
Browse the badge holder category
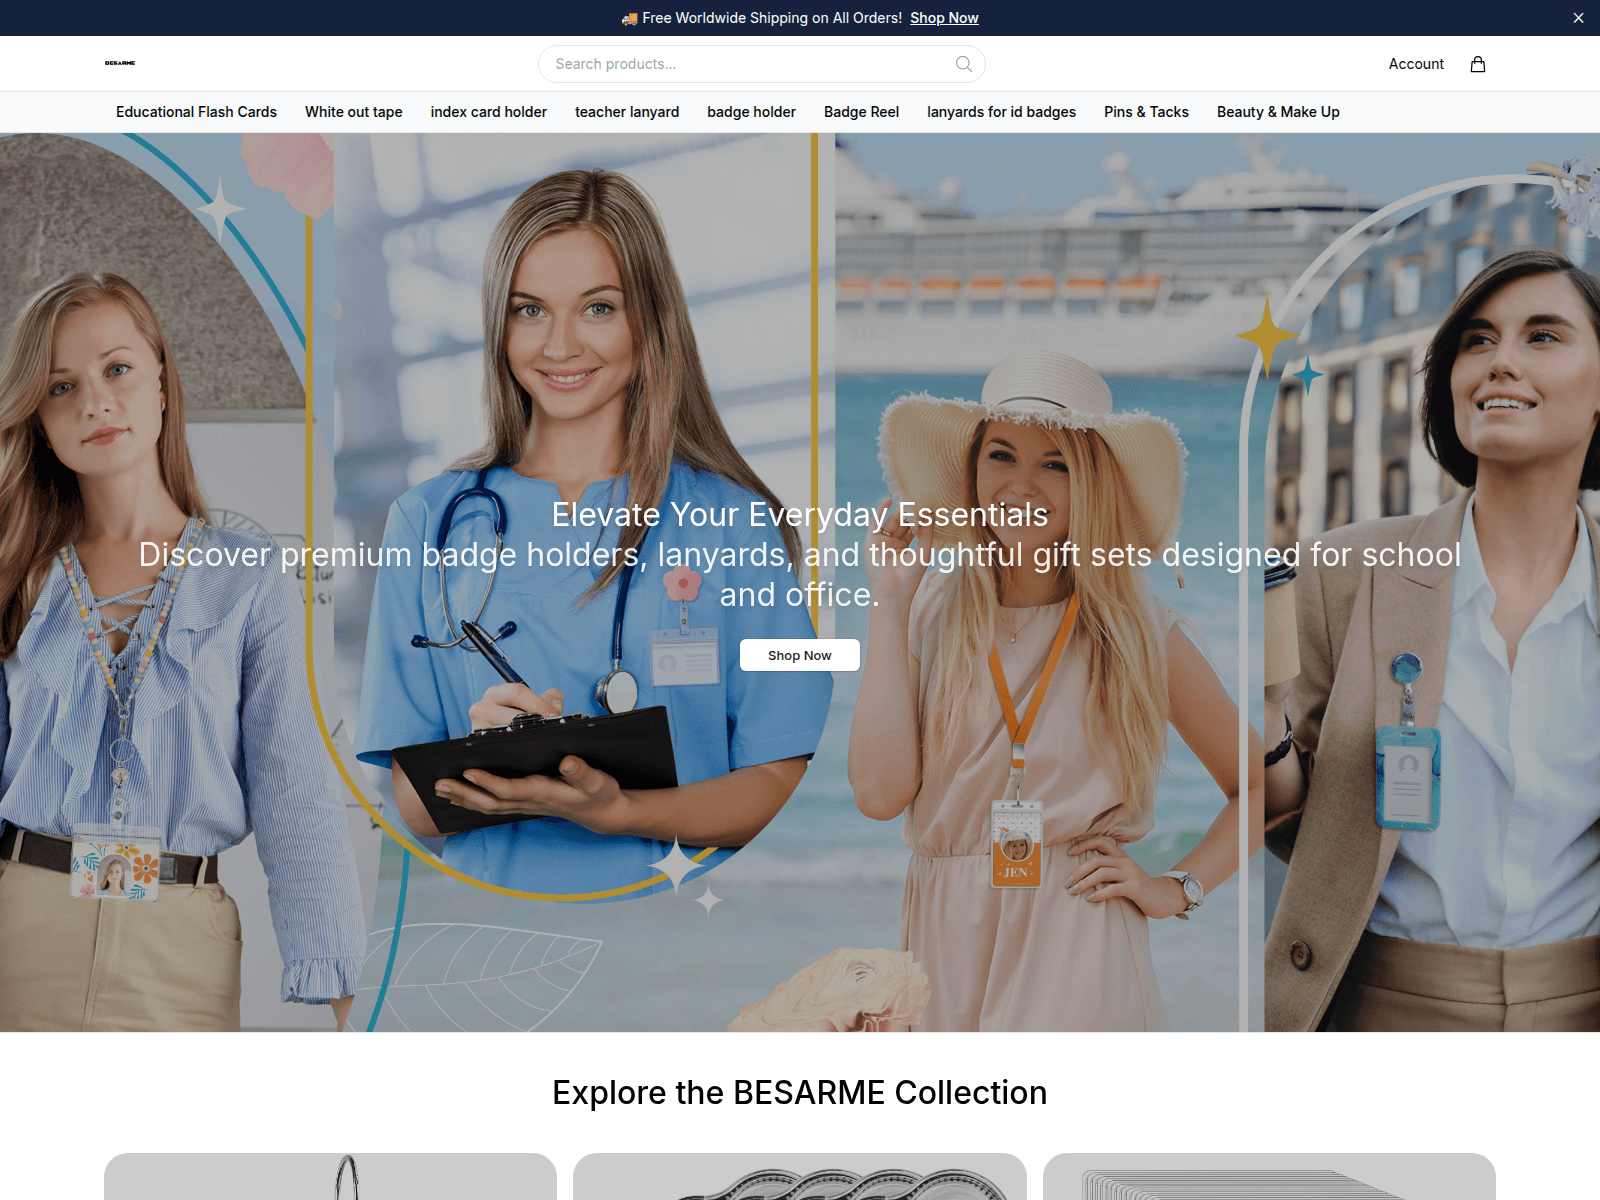point(751,112)
